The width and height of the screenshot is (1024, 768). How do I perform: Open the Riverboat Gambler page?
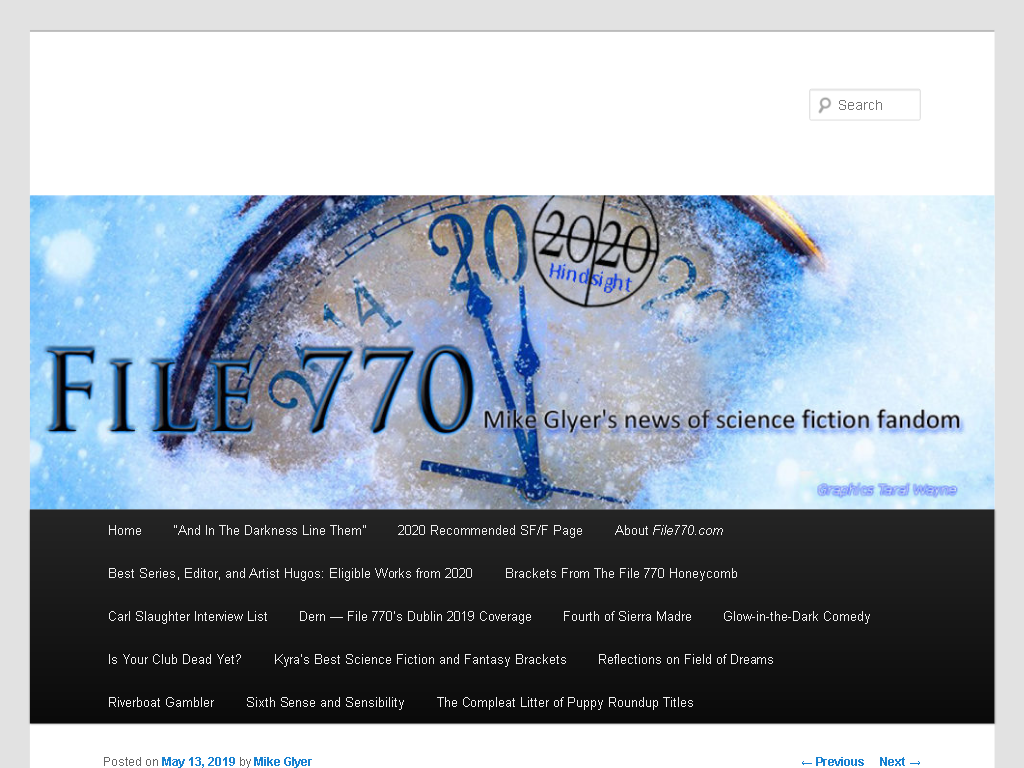161,703
